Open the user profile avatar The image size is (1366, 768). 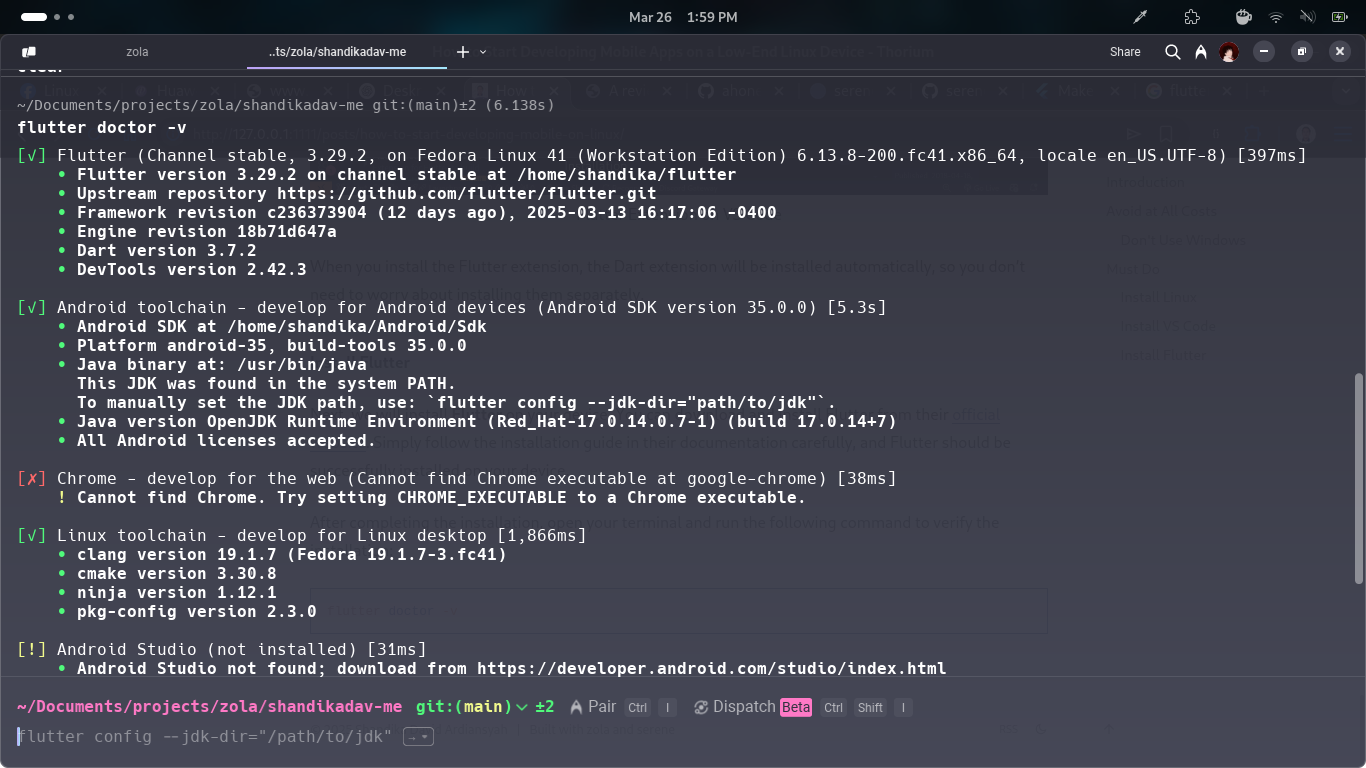tap(1229, 52)
